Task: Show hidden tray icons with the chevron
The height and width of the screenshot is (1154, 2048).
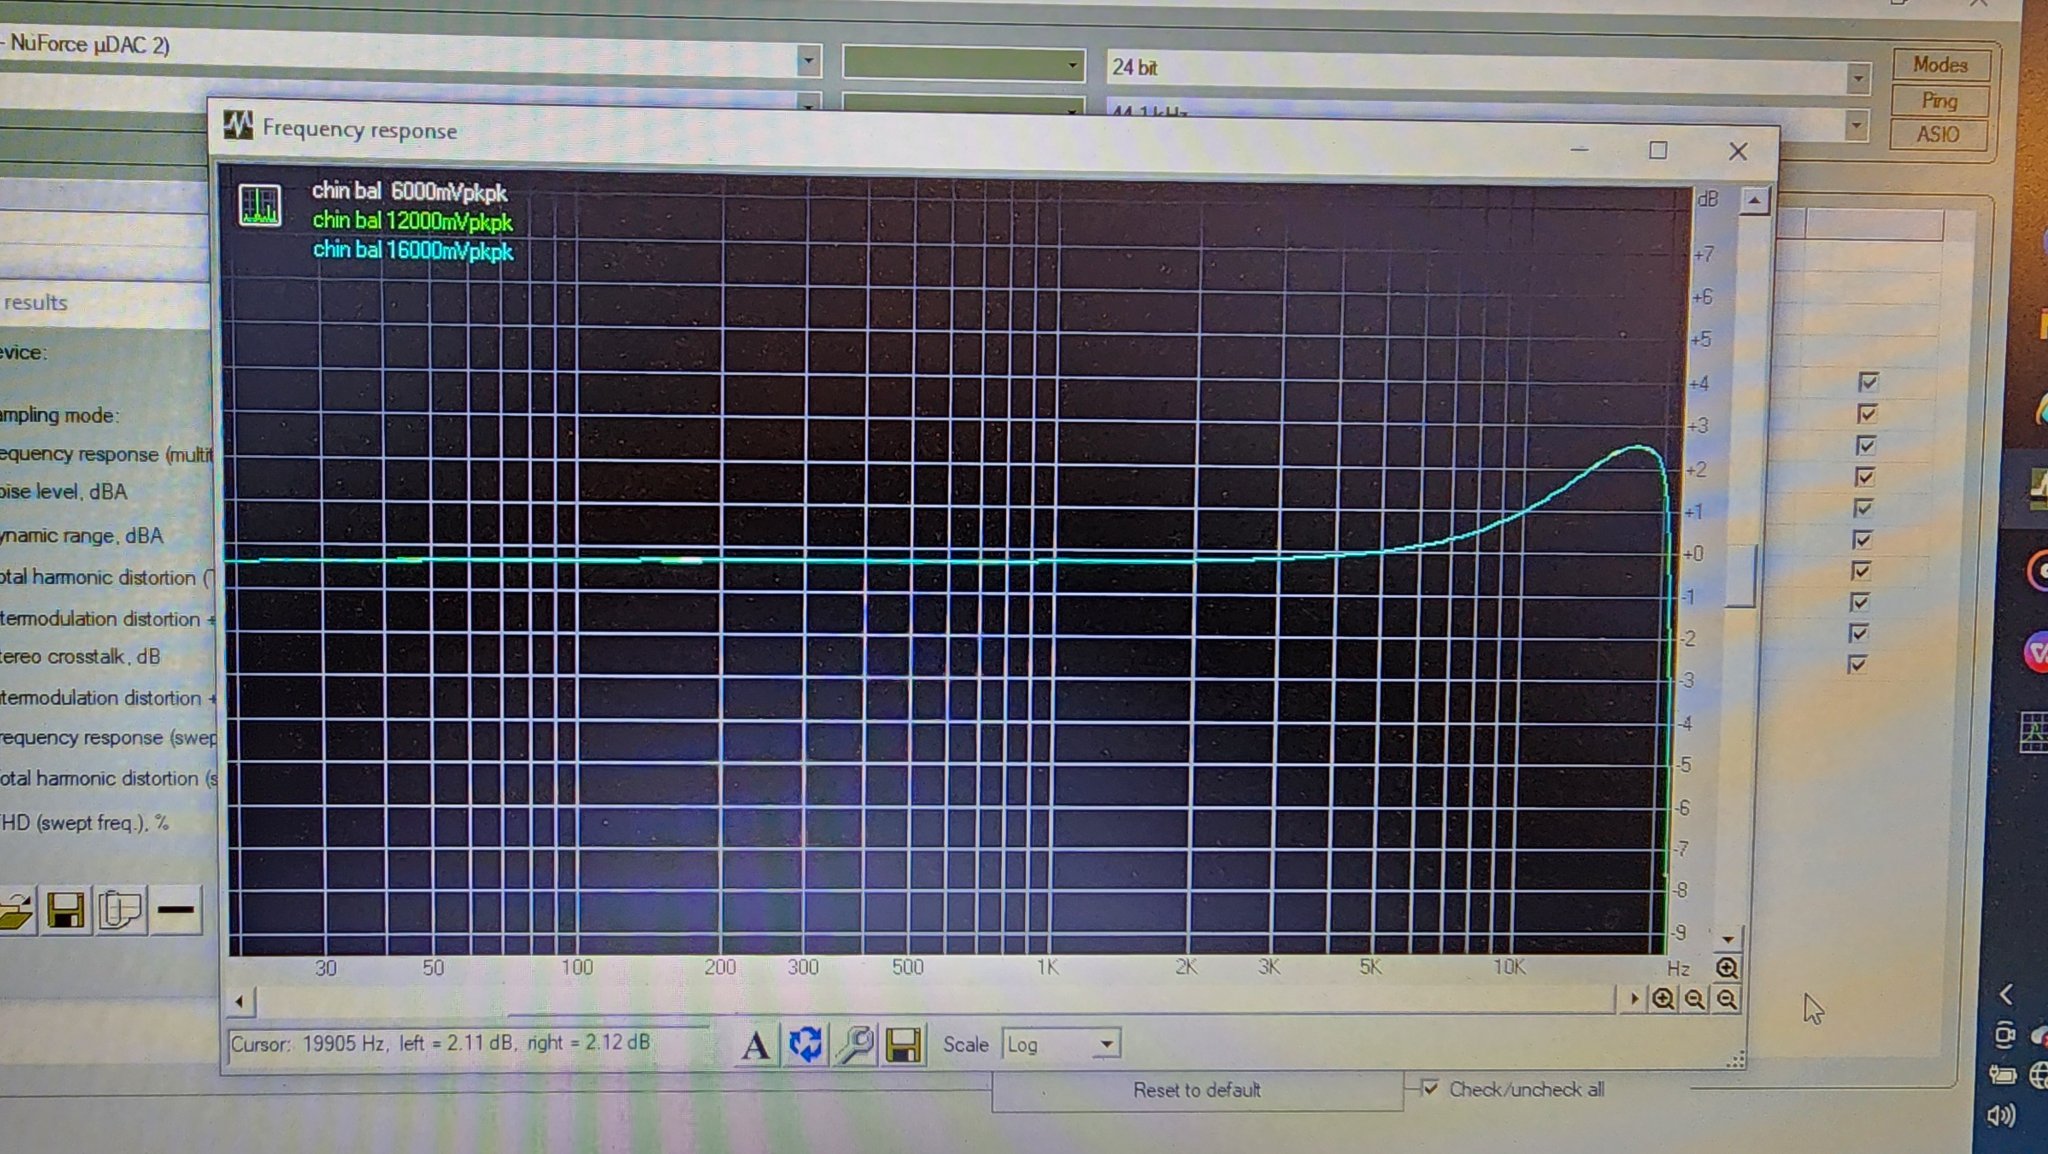Action: [2006, 994]
